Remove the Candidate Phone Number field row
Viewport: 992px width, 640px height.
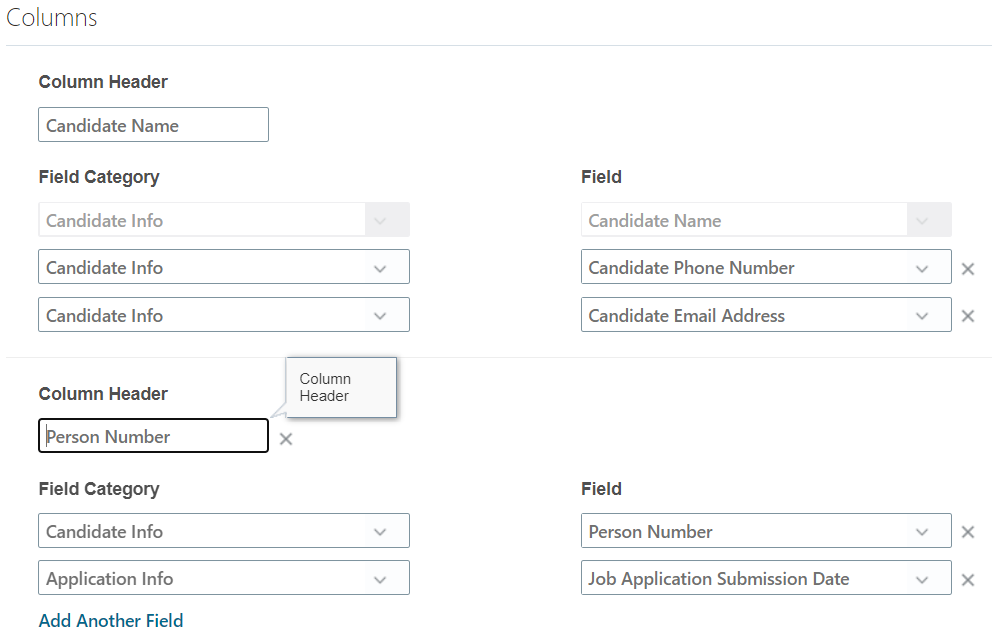click(967, 268)
